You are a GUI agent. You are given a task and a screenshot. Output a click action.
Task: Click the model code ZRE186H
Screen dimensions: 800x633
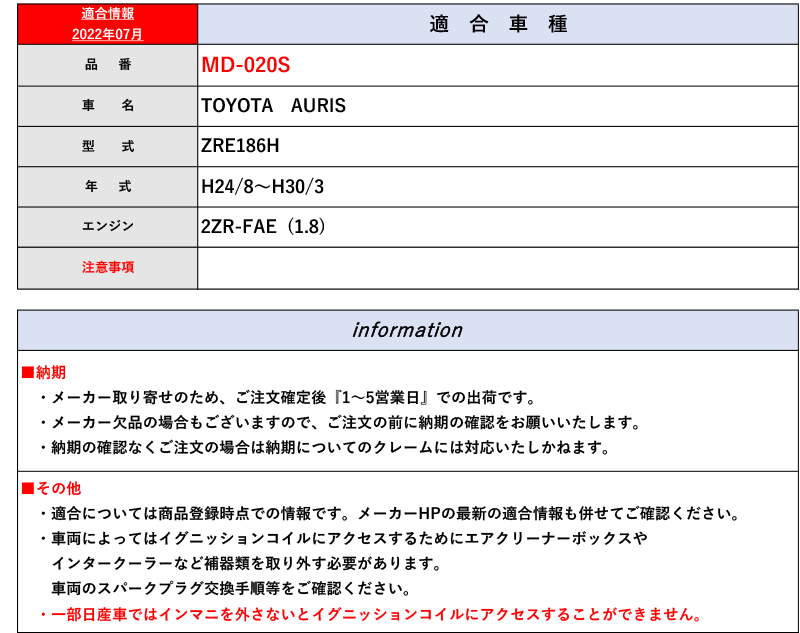(239, 146)
